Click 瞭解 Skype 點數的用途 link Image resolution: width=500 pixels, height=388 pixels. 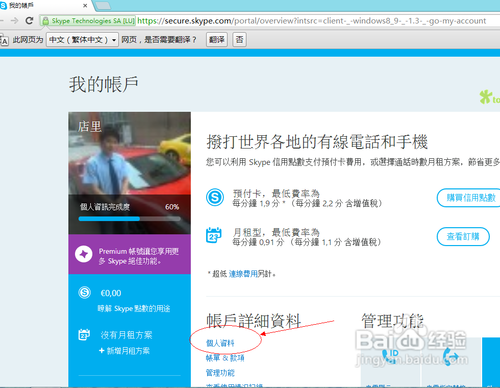pyautogui.click(x=134, y=309)
